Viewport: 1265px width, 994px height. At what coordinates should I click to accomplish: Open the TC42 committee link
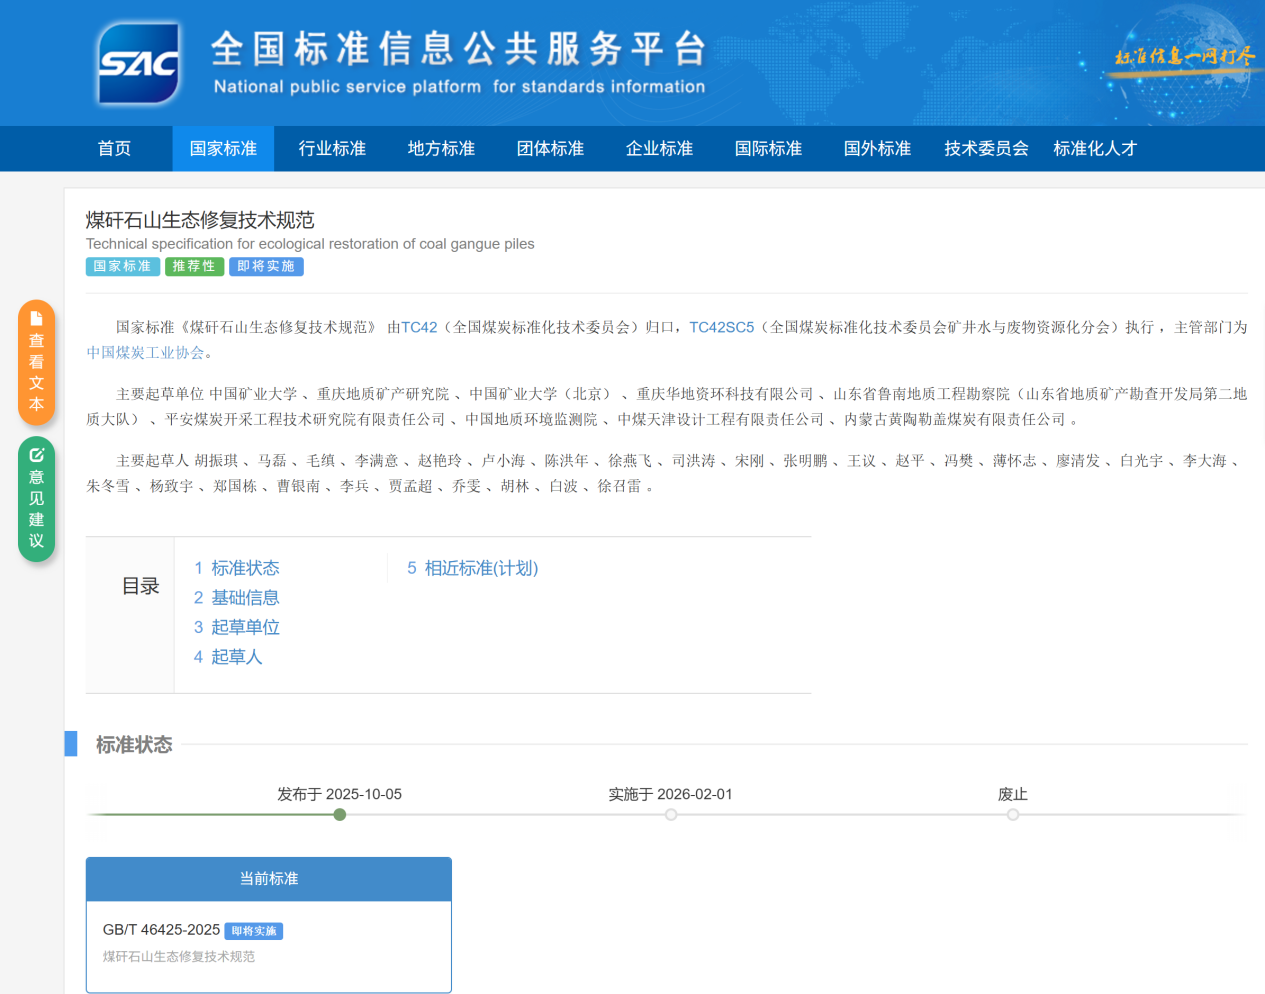419,327
